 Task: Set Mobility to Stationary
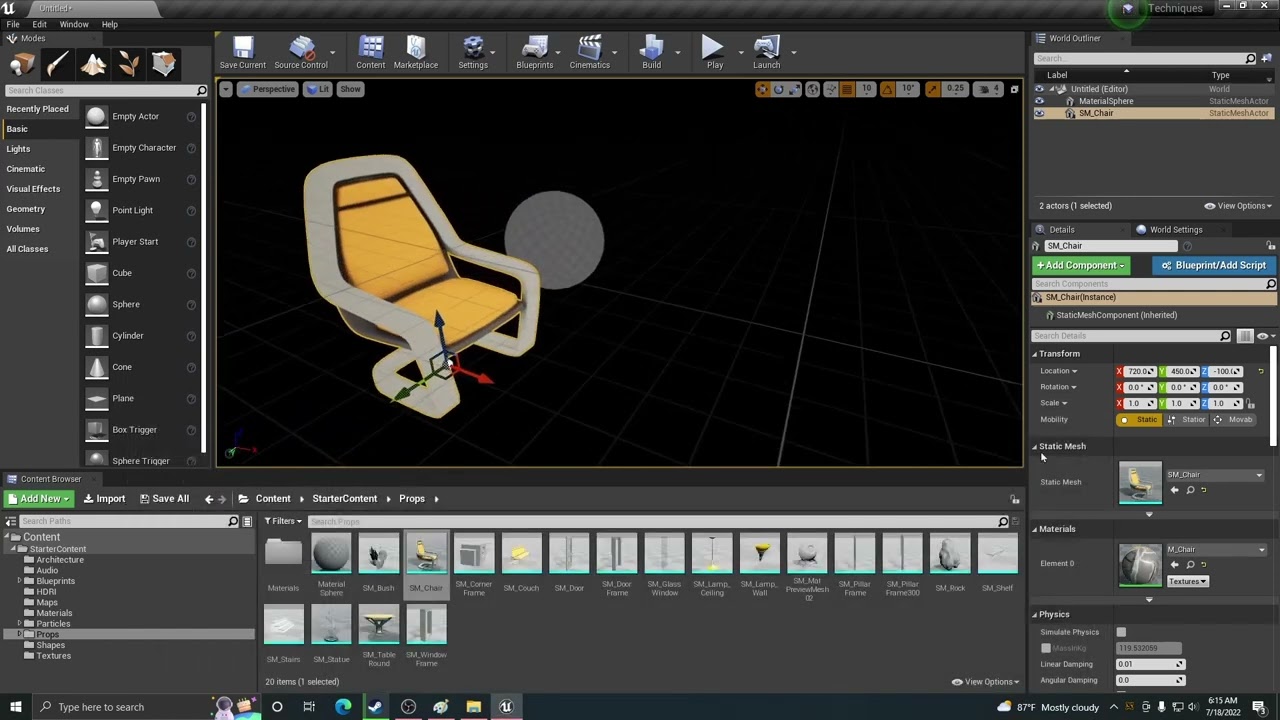(x=1186, y=420)
